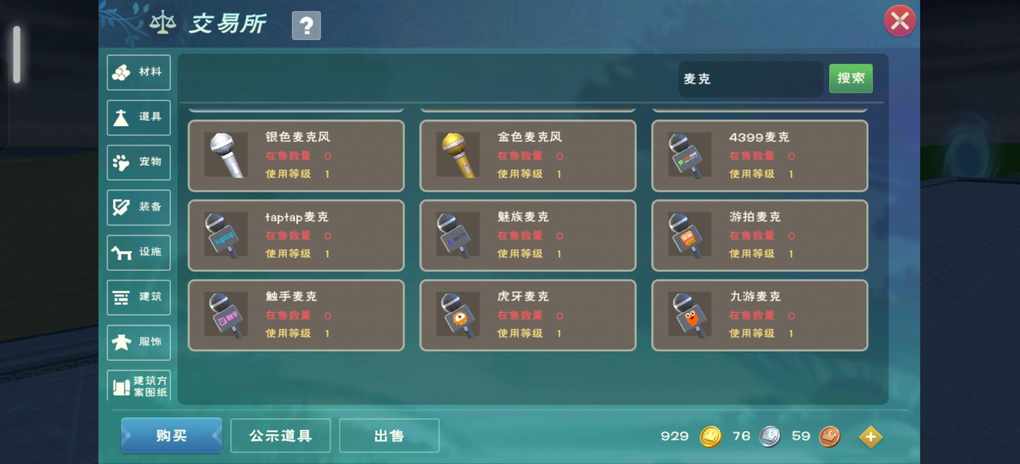Open the 装备 equipment category
The width and height of the screenshot is (1020, 464).
click(x=139, y=208)
